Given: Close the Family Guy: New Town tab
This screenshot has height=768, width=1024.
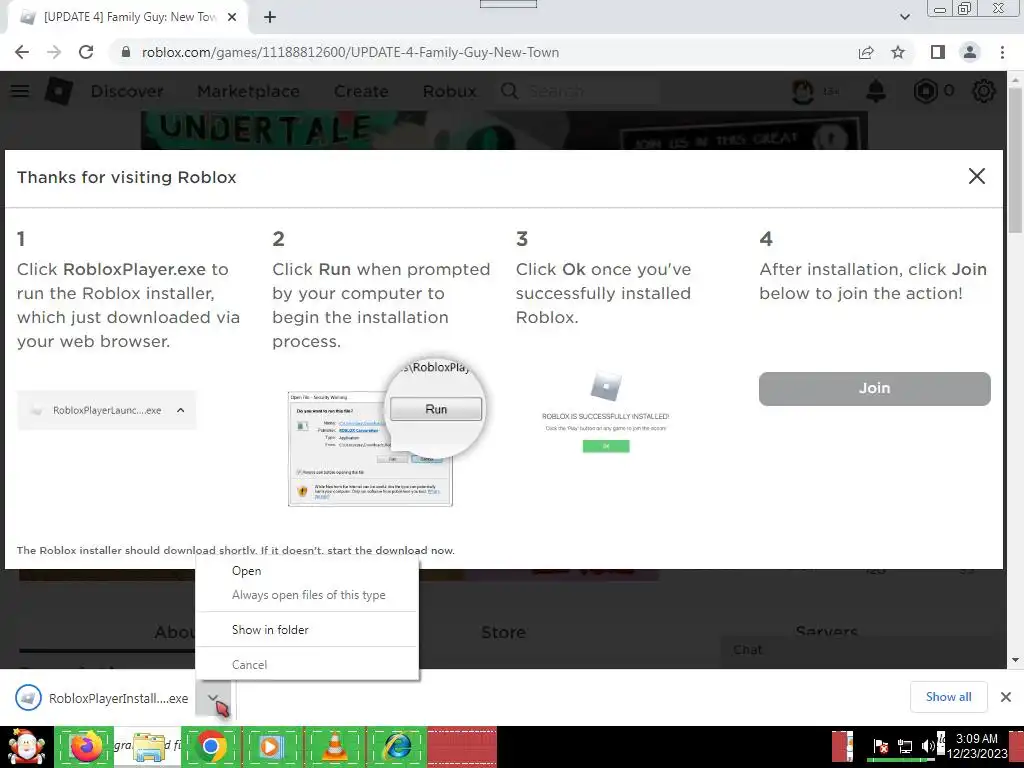Looking at the screenshot, I should coord(232,18).
